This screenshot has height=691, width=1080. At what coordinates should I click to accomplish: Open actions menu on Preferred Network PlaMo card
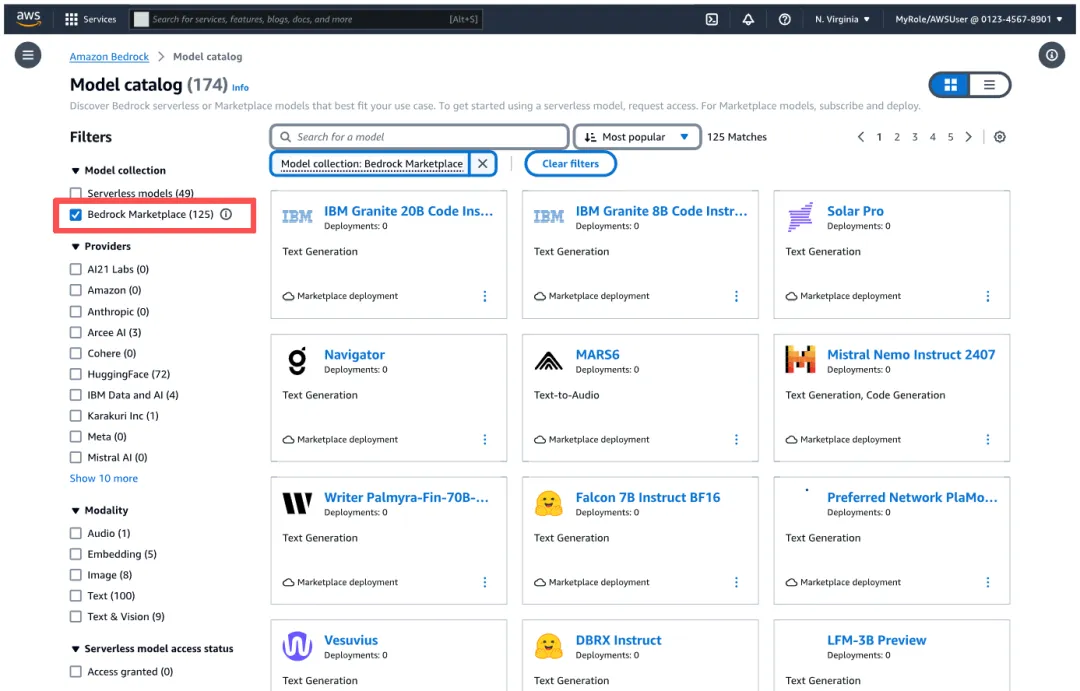coord(988,582)
